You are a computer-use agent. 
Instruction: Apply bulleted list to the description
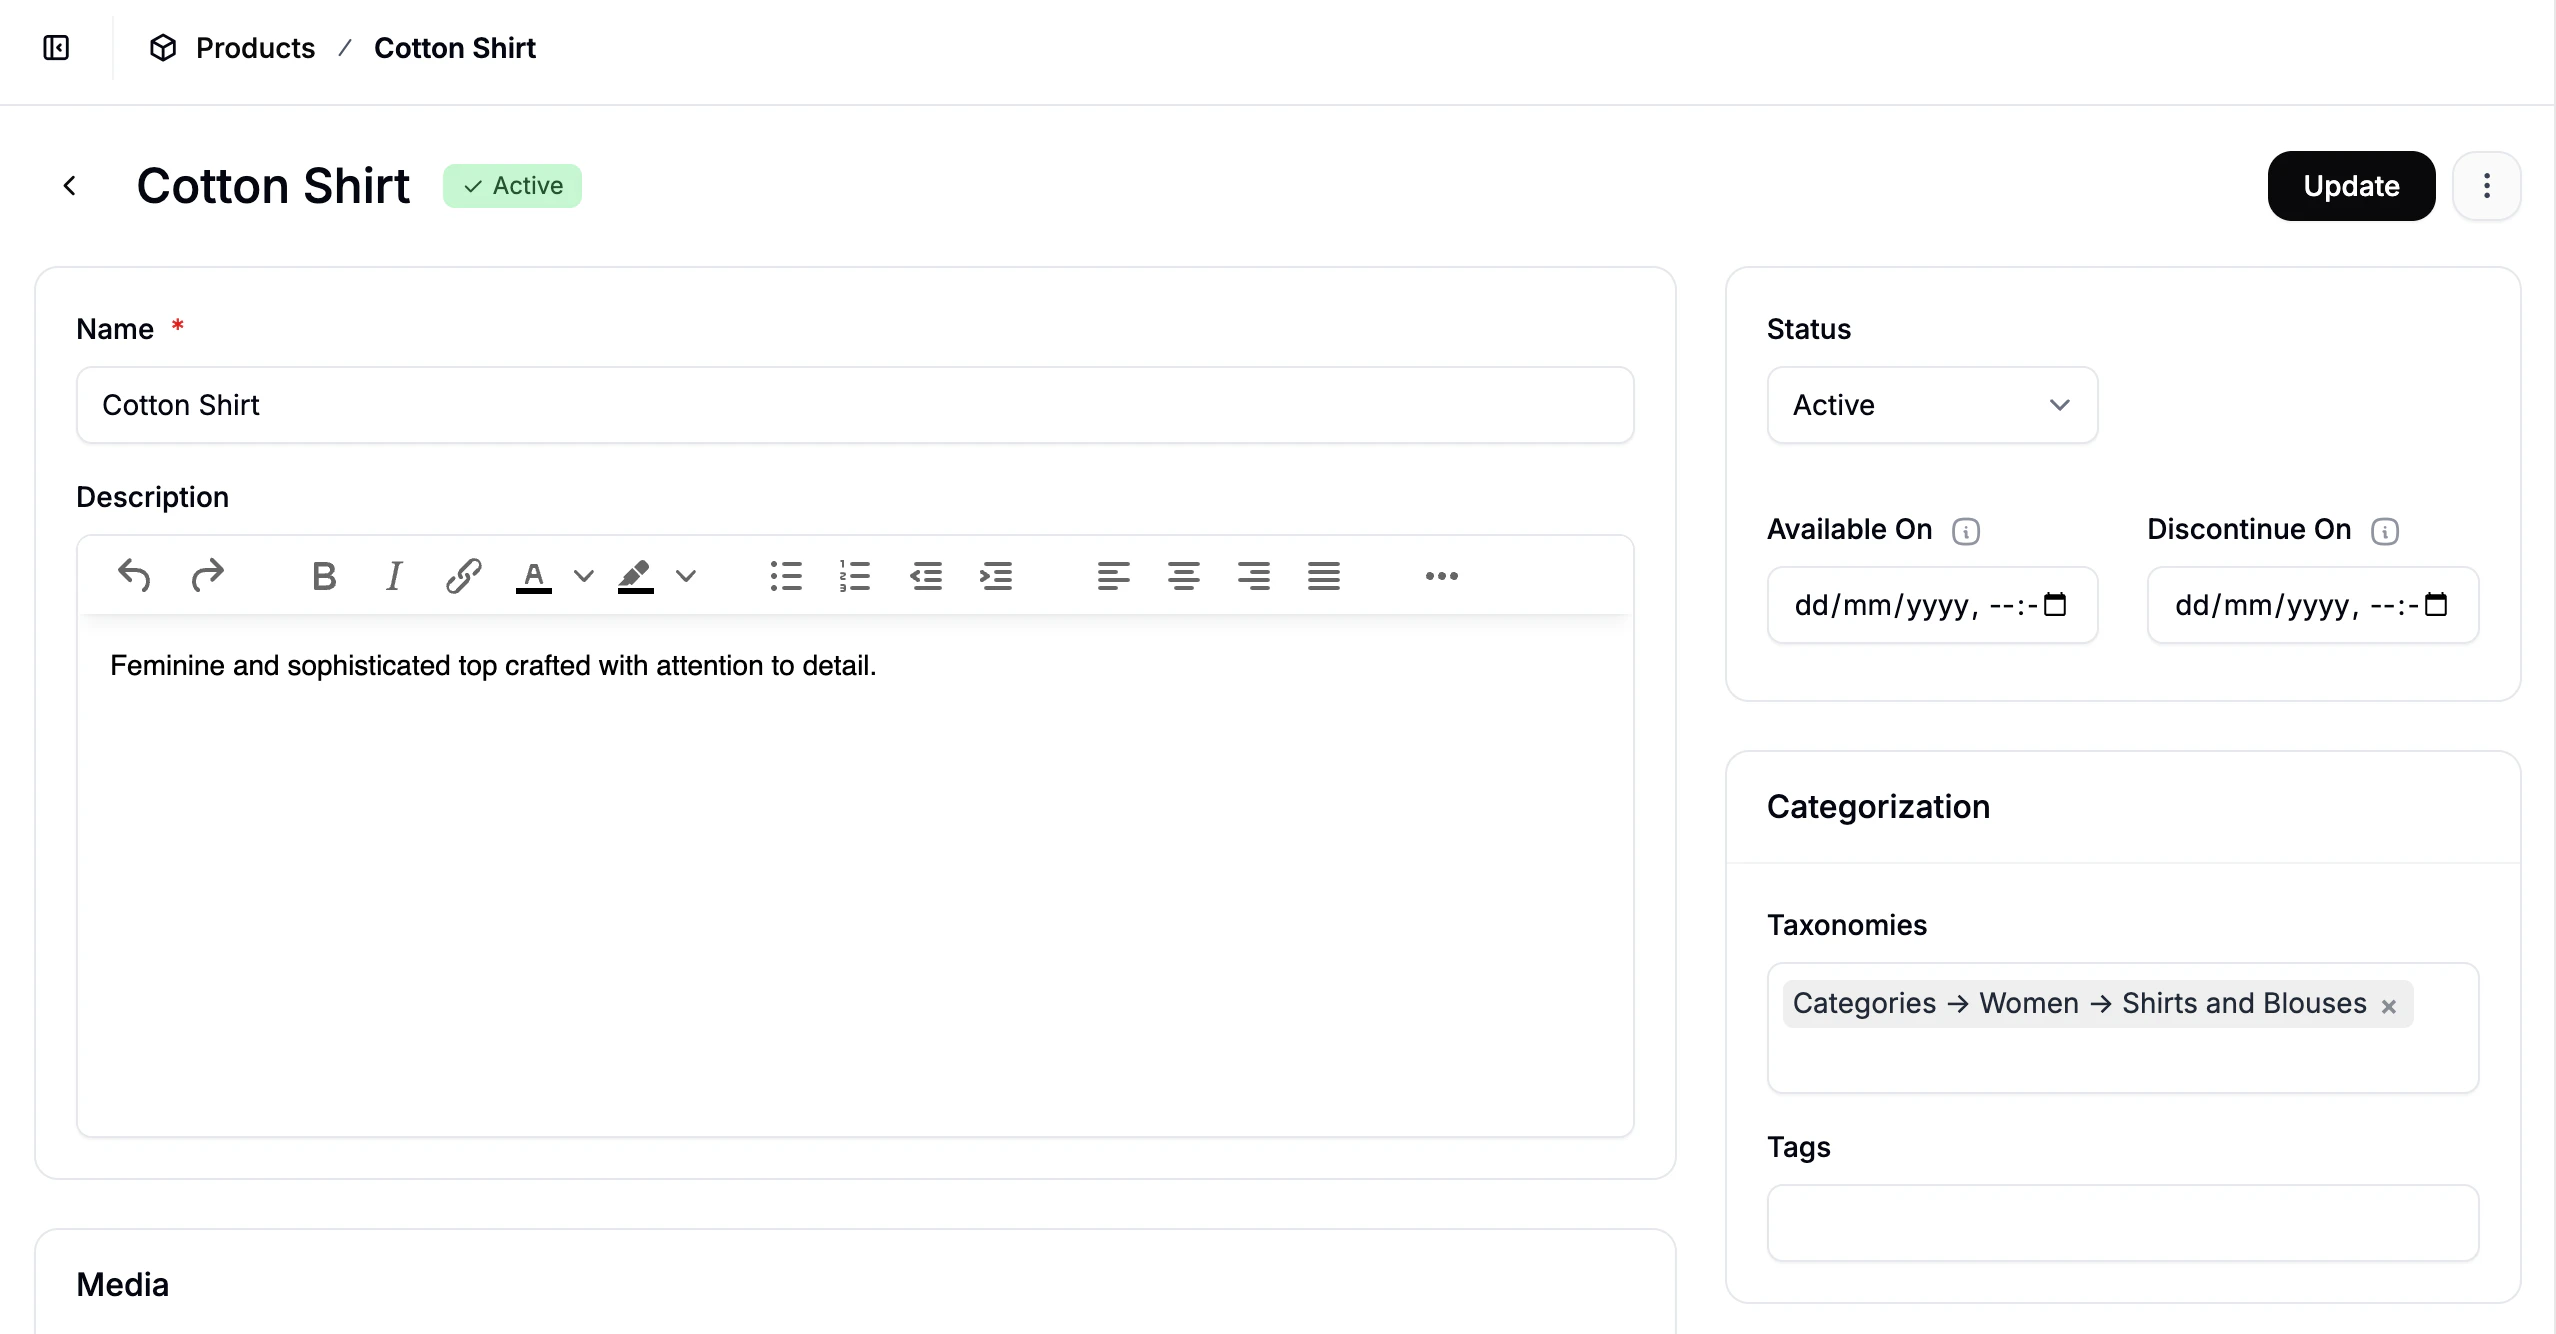(x=786, y=577)
